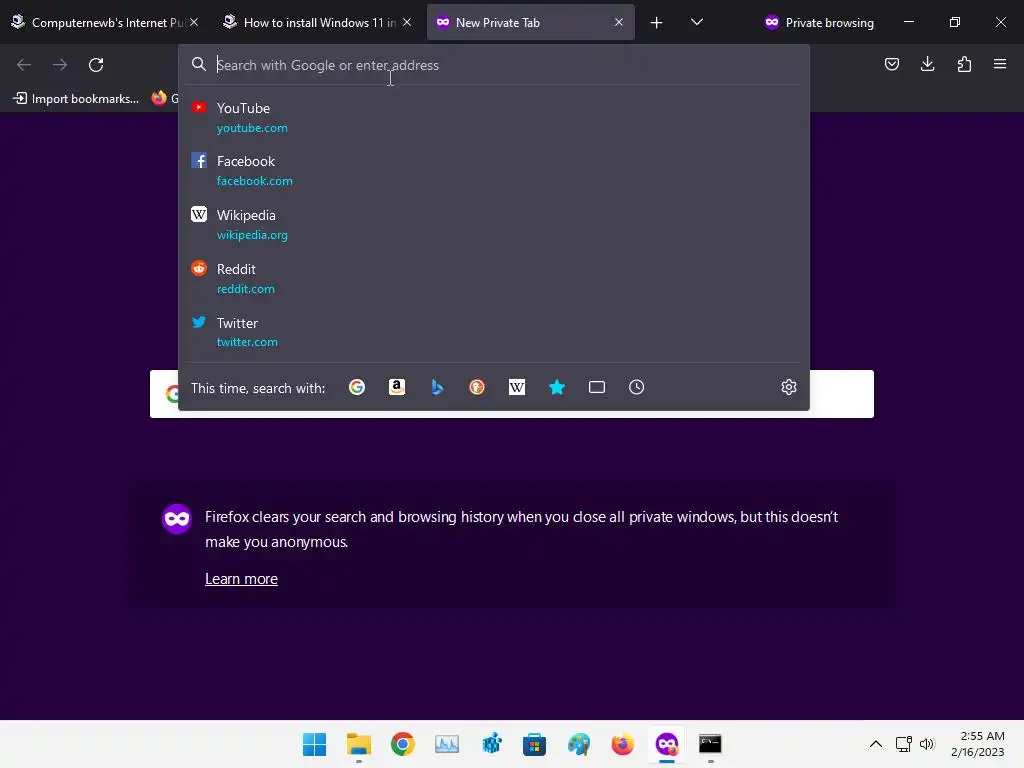Show hidden system tray icons
This screenshot has width=1024, height=768.
876,744
